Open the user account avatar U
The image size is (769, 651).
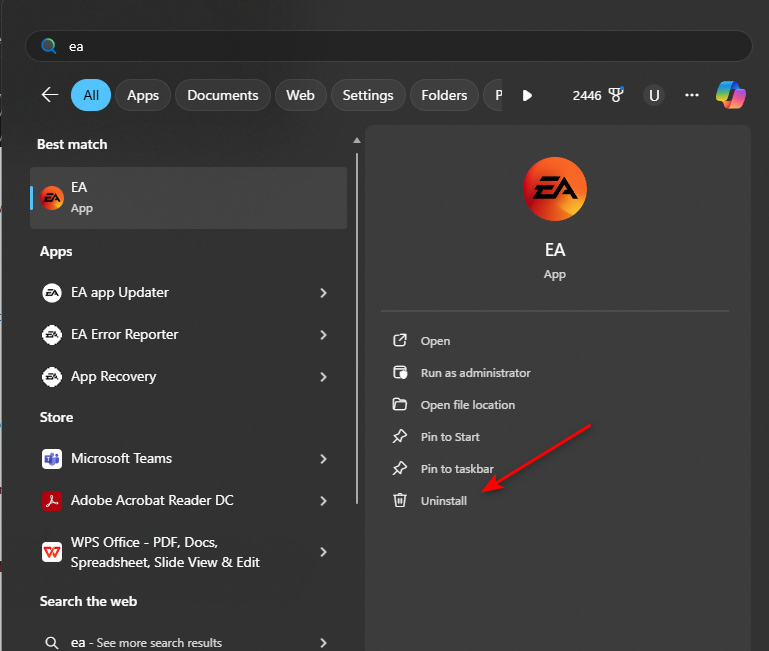pyautogui.click(x=654, y=95)
